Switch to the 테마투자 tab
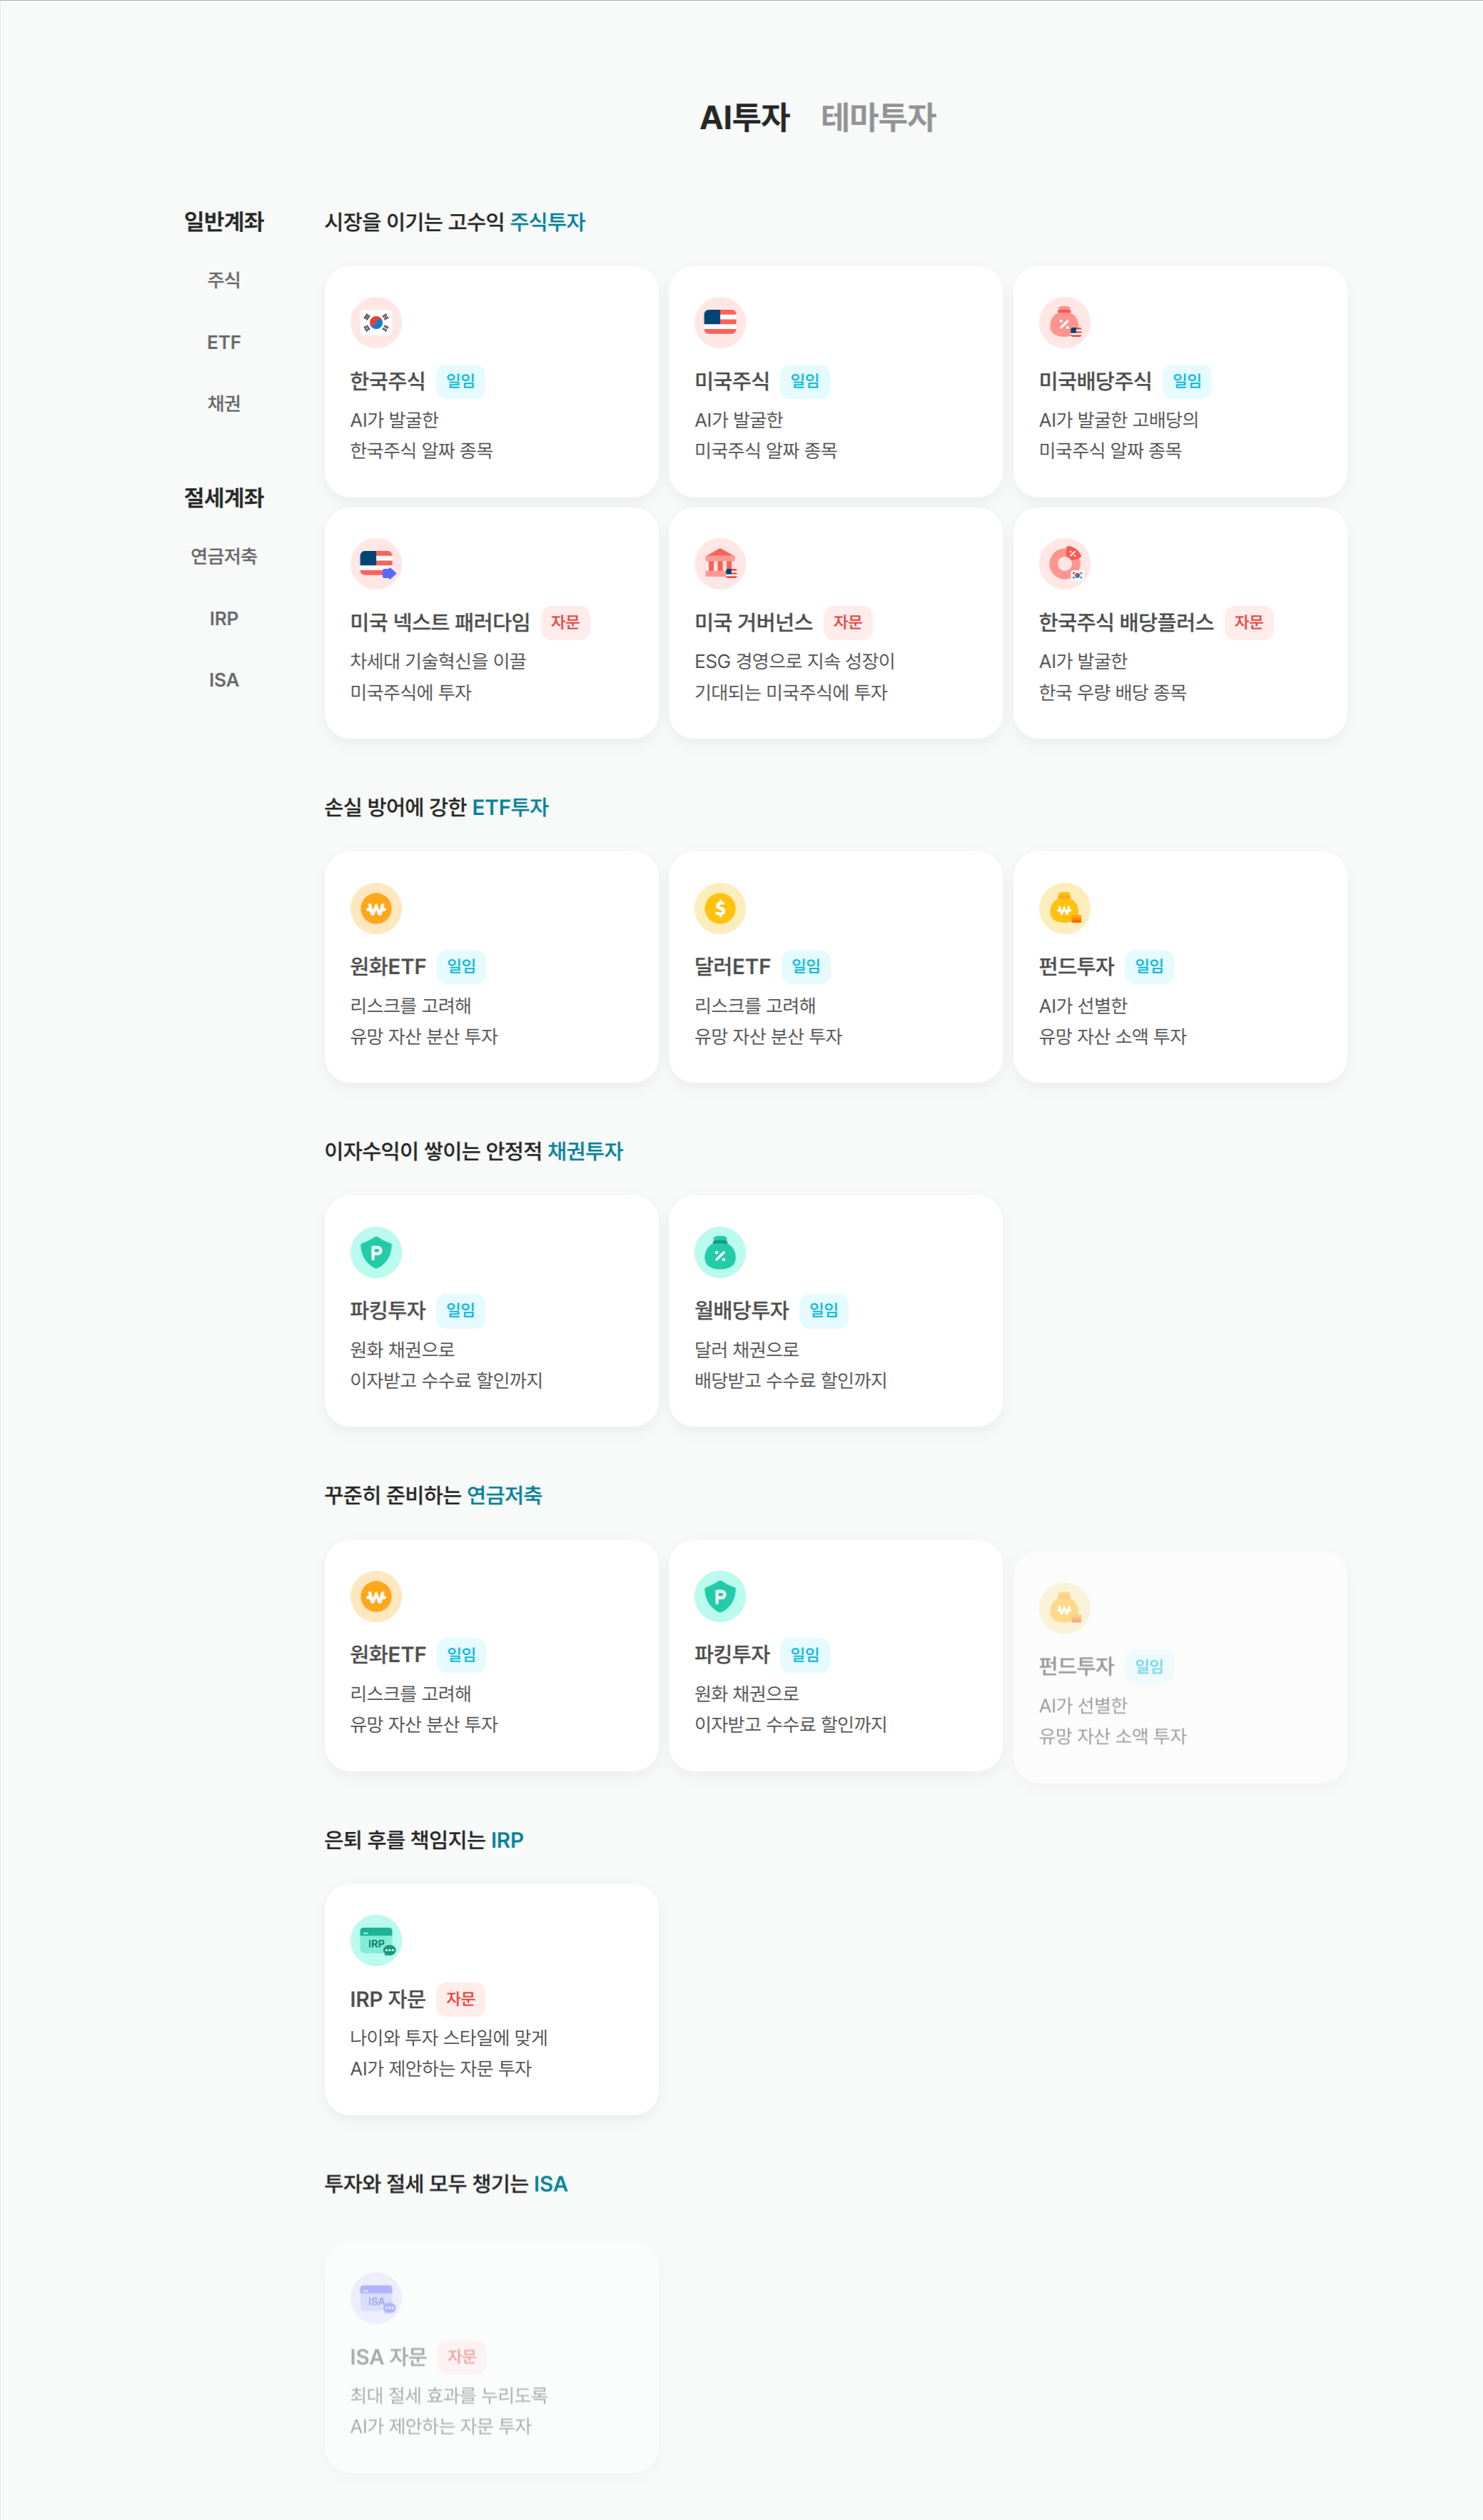The height and width of the screenshot is (2520, 1483). pos(877,117)
